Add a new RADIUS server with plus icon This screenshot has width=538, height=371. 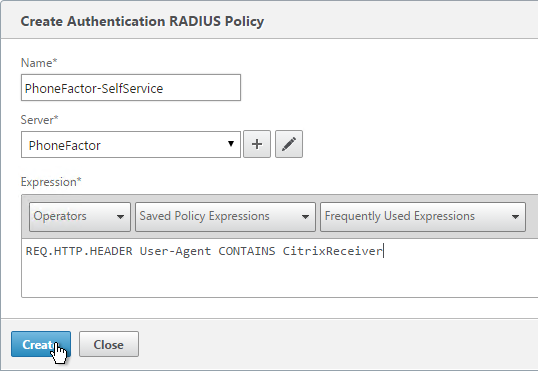click(x=257, y=144)
